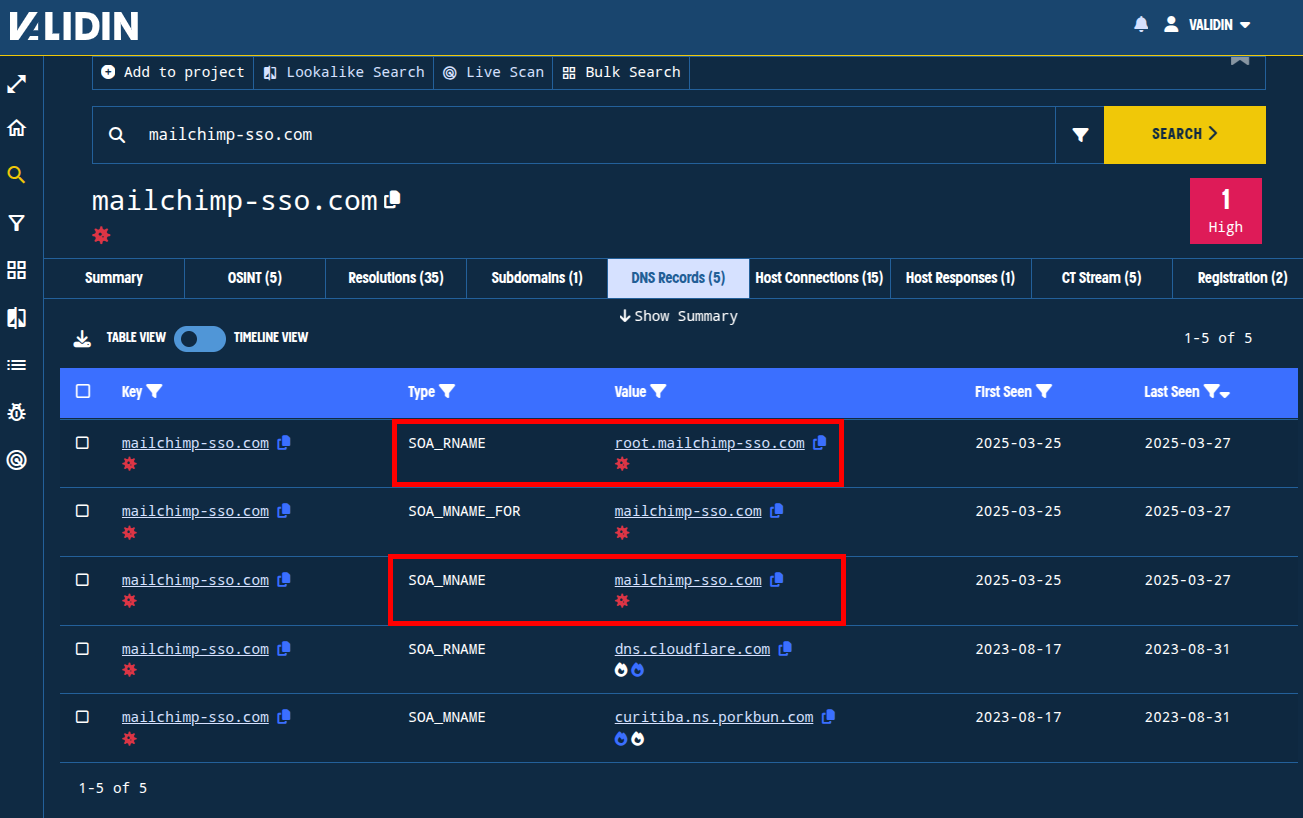Open search filter funnel beside Search button

tap(1080, 135)
